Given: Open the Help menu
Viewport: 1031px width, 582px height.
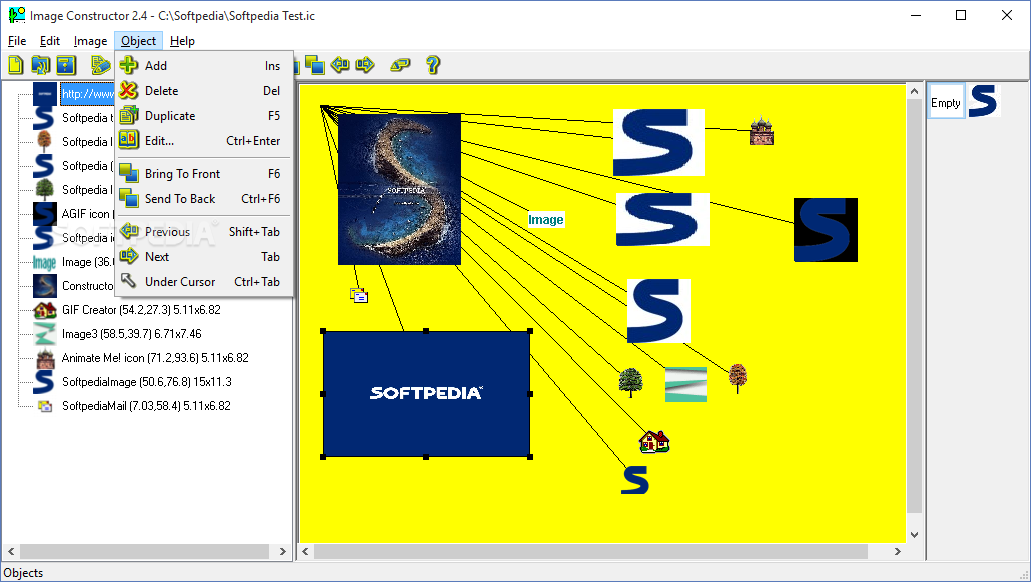Looking at the screenshot, I should point(182,41).
